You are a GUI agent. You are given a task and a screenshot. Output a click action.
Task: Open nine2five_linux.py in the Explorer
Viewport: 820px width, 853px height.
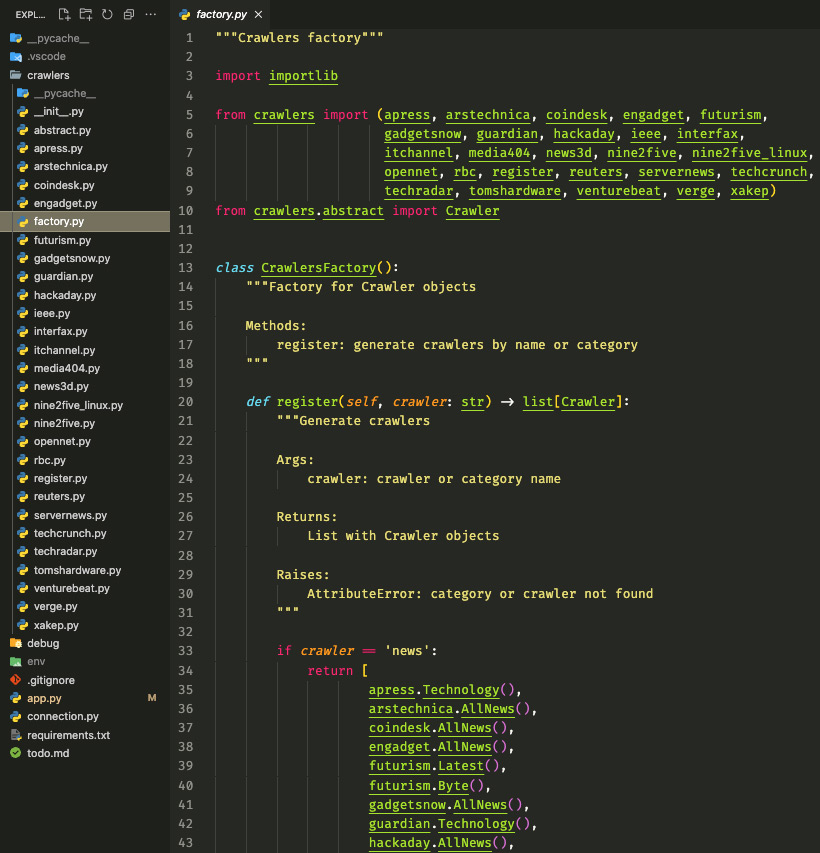(x=85, y=405)
